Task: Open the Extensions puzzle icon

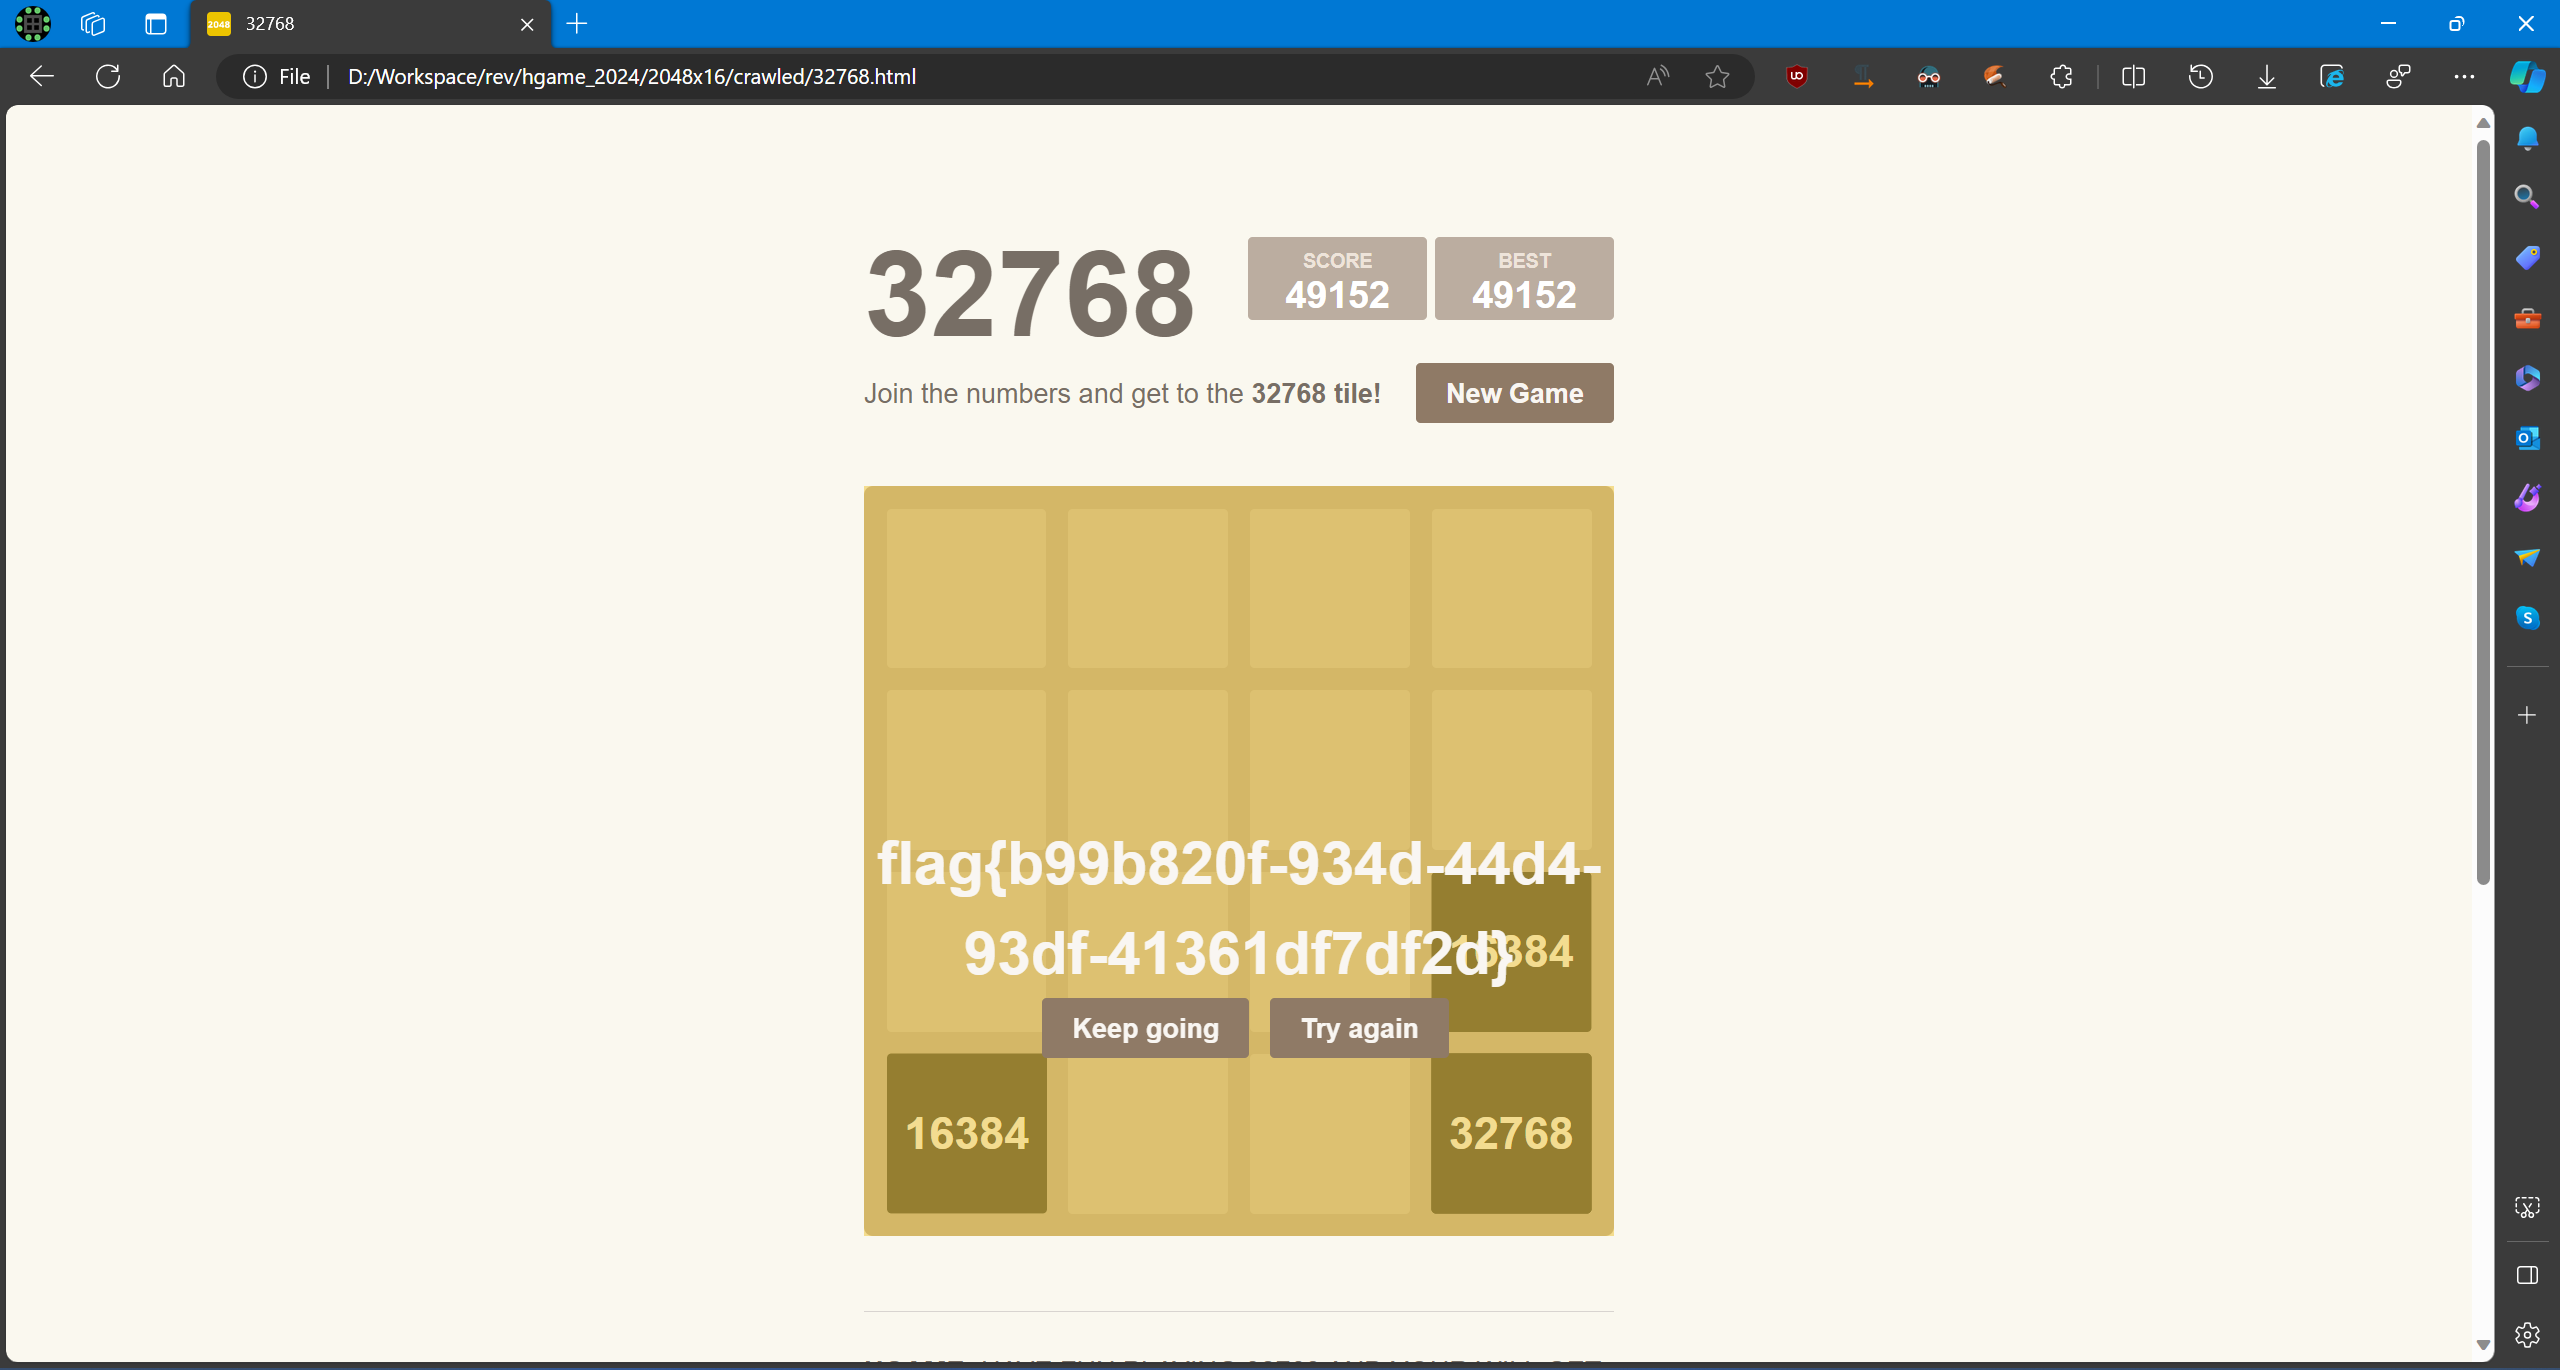Action: coord(2061,77)
